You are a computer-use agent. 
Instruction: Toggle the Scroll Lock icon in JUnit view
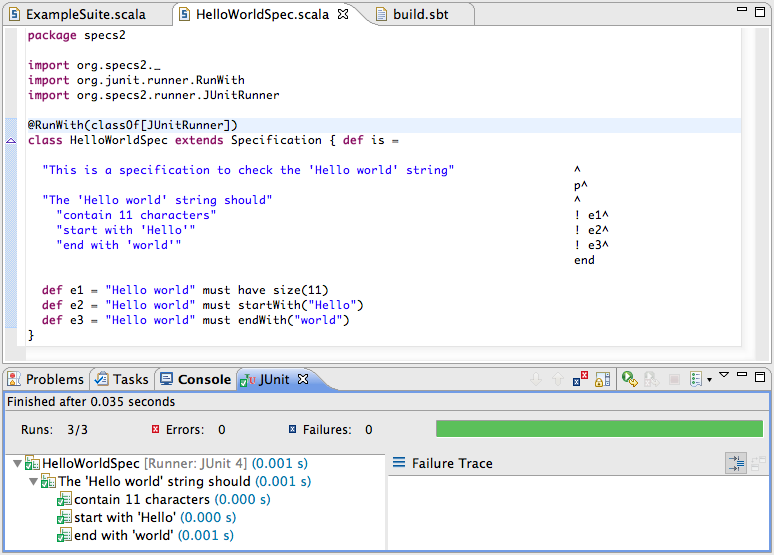[x=602, y=380]
